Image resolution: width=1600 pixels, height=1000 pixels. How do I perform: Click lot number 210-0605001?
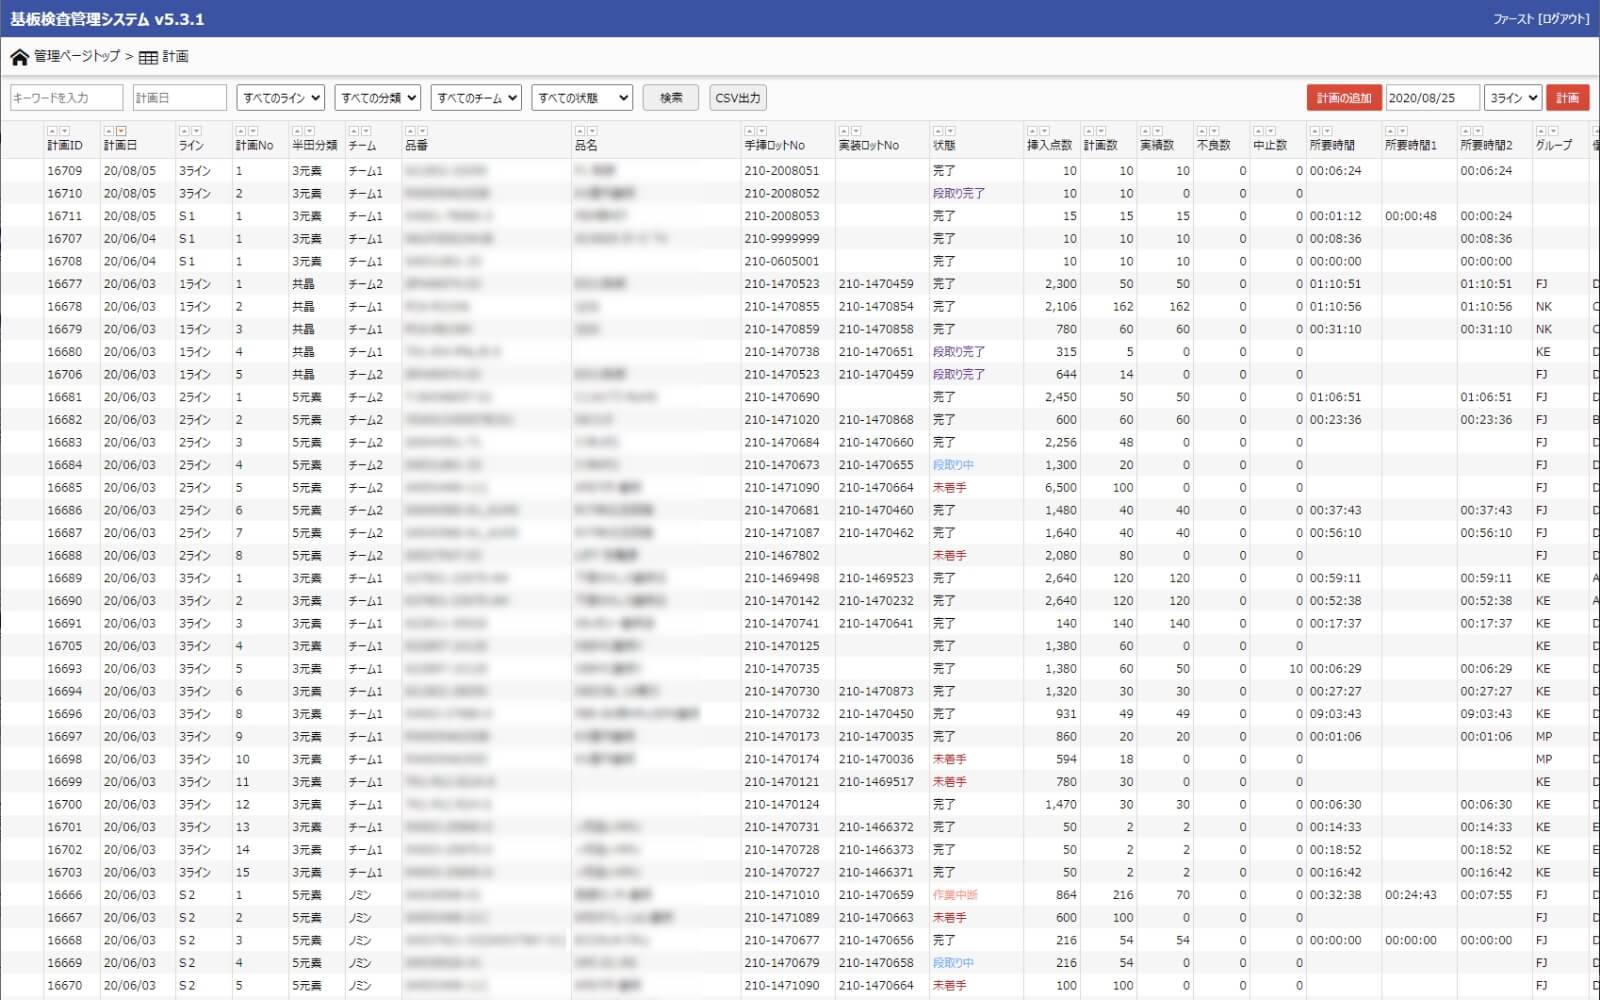(781, 261)
